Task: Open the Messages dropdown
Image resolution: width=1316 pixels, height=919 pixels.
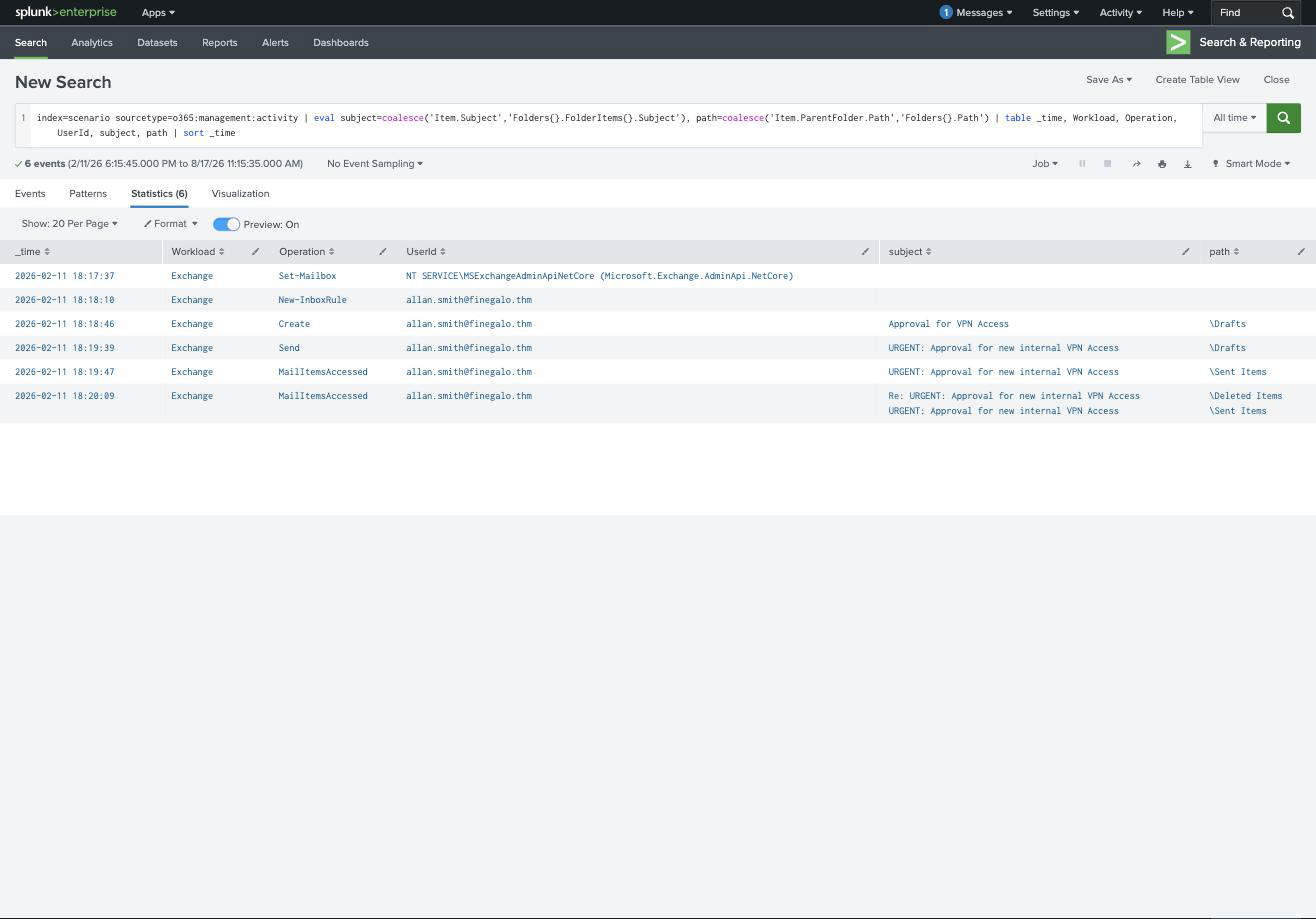Action: tap(984, 13)
